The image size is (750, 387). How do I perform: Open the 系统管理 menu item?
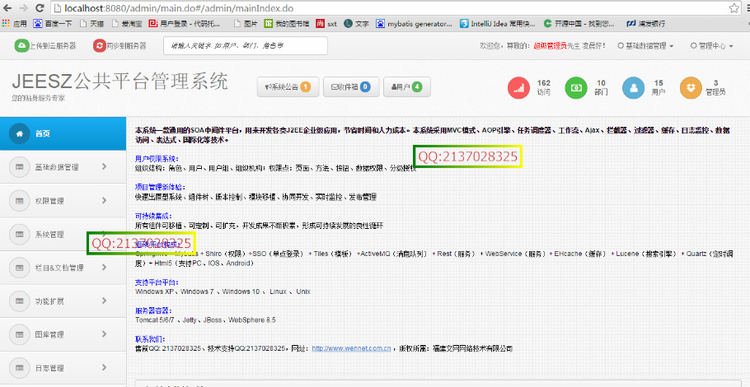63,234
